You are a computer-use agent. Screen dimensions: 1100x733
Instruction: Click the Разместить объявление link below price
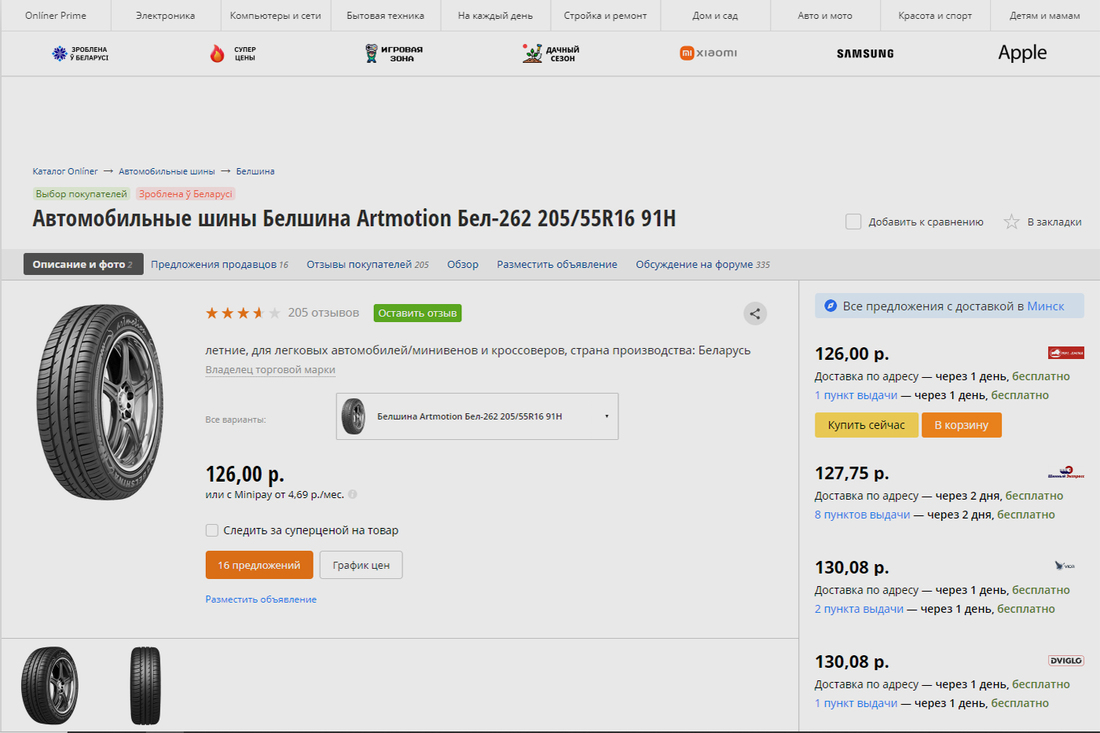pyautogui.click(x=261, y=599)
